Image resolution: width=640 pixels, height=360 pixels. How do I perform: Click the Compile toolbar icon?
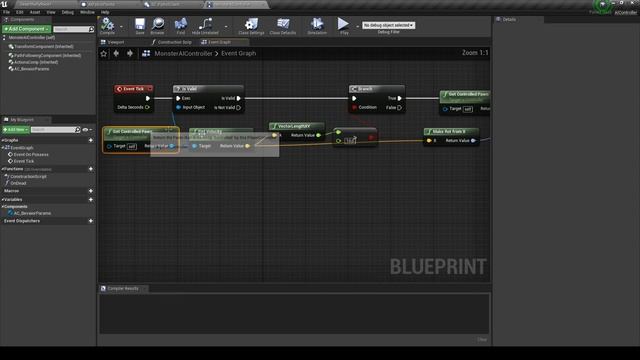point(107,25)
